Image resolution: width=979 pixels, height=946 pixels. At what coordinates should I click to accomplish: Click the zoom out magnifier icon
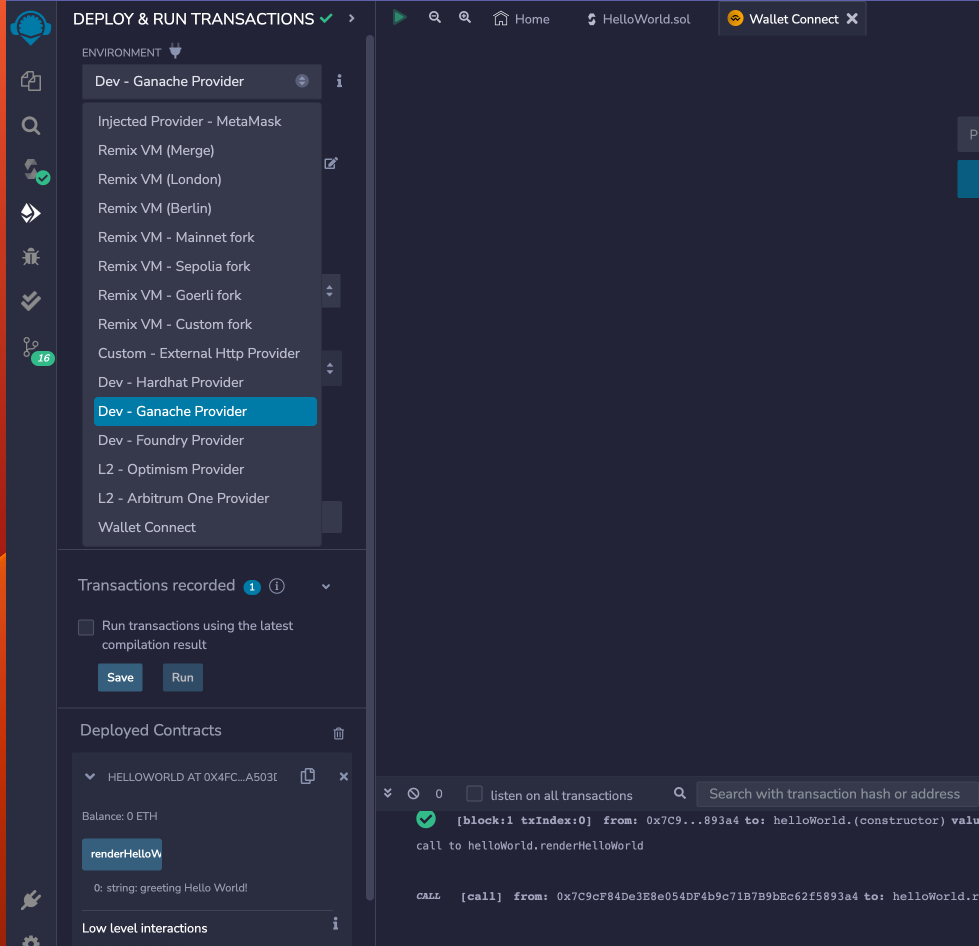(435, 17)
